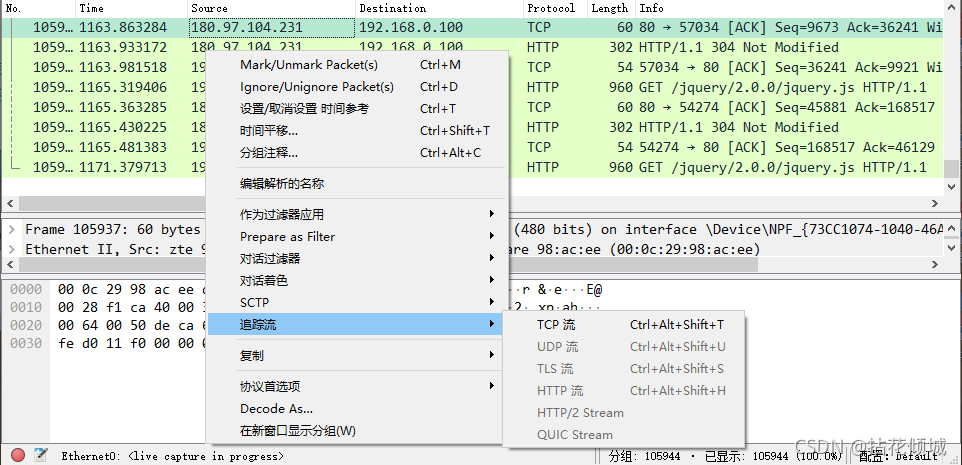Sort by the Protocol column header
The image size is (962, 465).
click(555, 8)
